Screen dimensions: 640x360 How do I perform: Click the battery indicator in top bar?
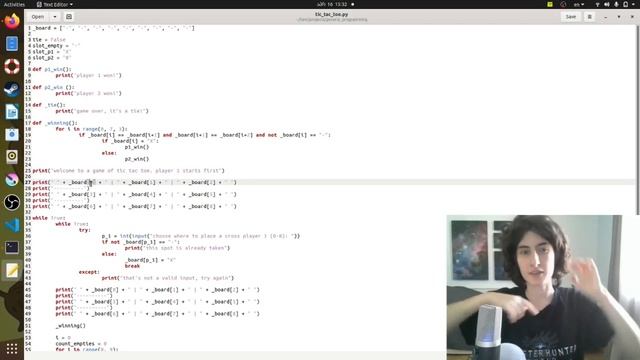click(625, 4)
